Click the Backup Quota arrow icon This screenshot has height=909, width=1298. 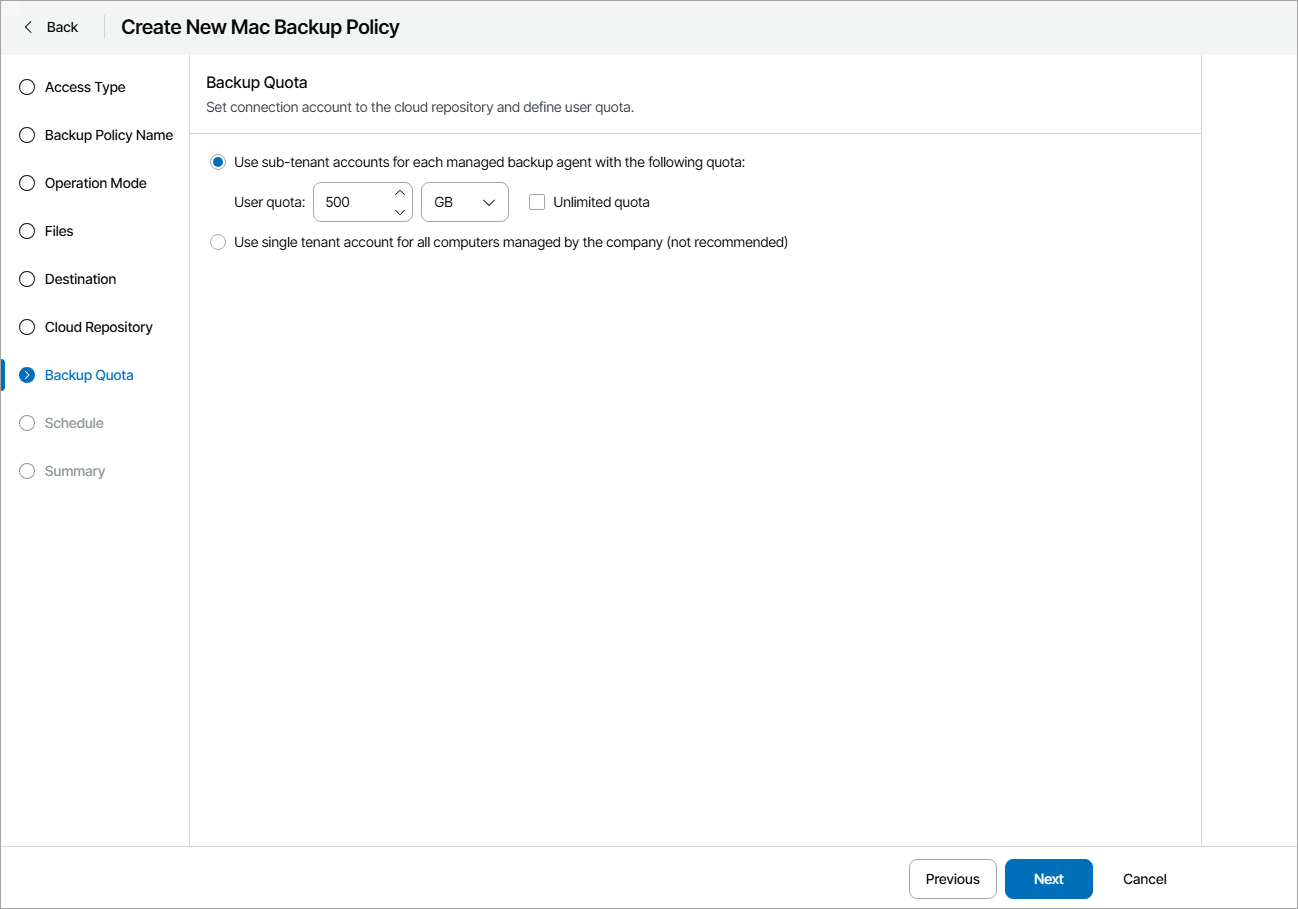pos(26,375)
